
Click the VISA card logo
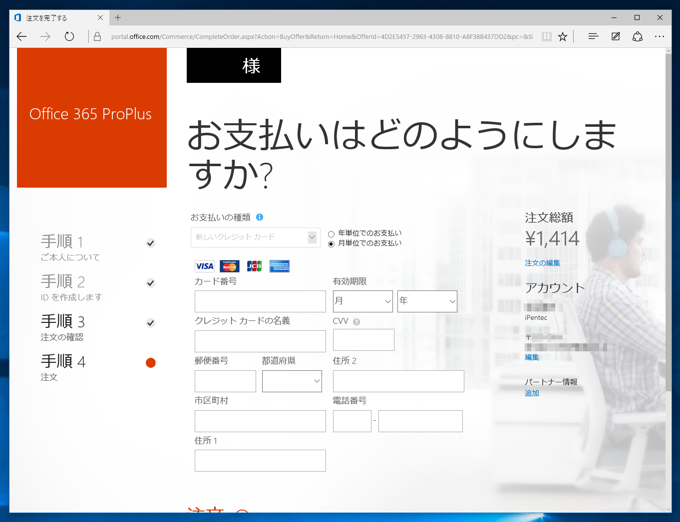(204, 266)
